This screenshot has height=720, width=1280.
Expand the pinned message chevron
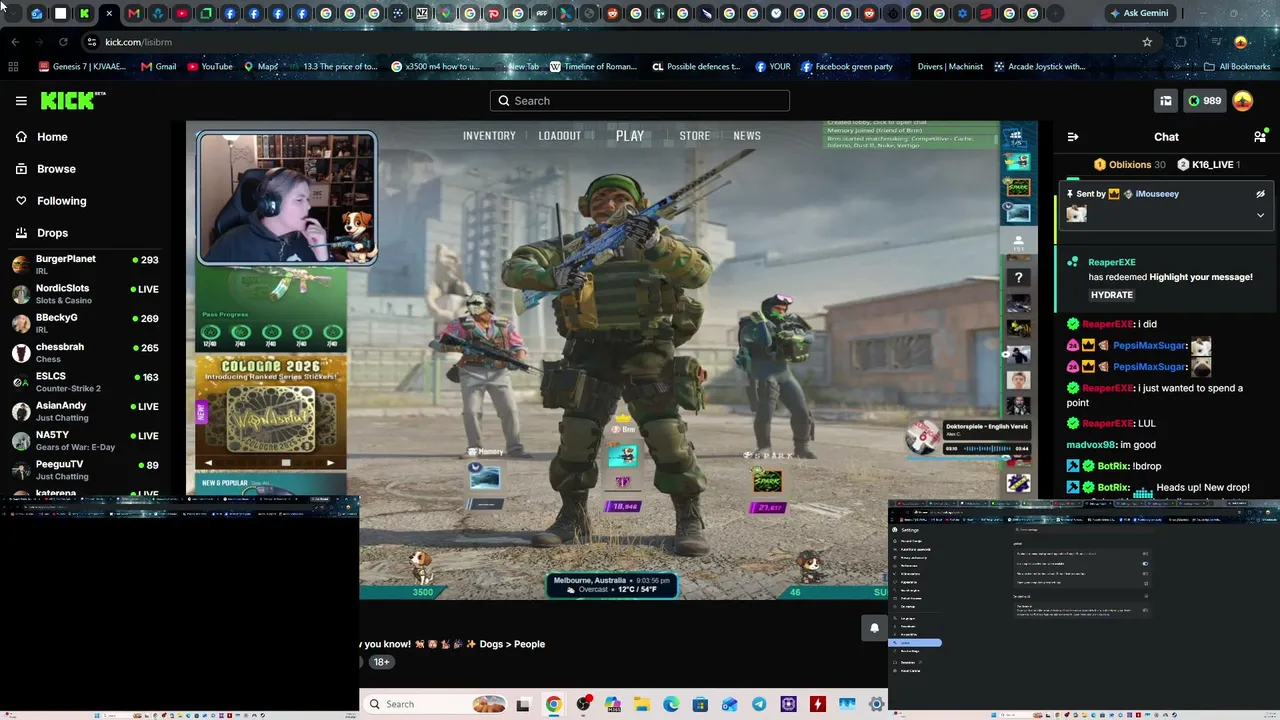click(1260, 215)
